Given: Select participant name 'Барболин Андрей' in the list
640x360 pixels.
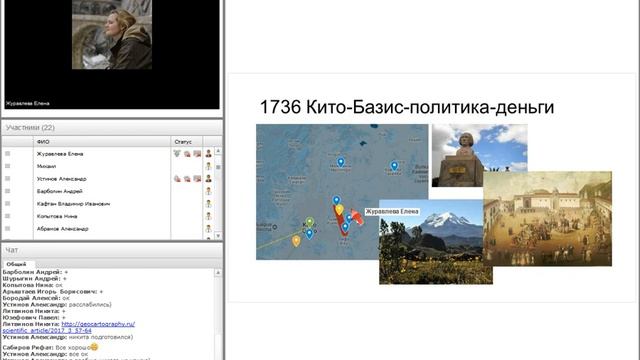Looking at the screenshot, I should coord(60,191).
